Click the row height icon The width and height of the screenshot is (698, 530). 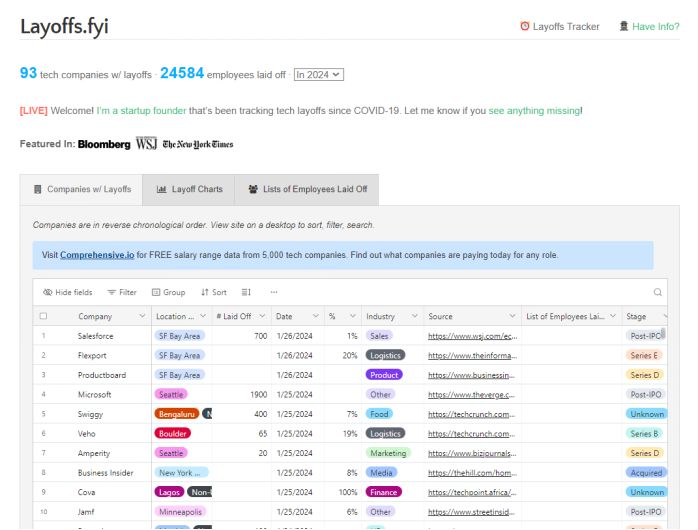pos(246,292)
